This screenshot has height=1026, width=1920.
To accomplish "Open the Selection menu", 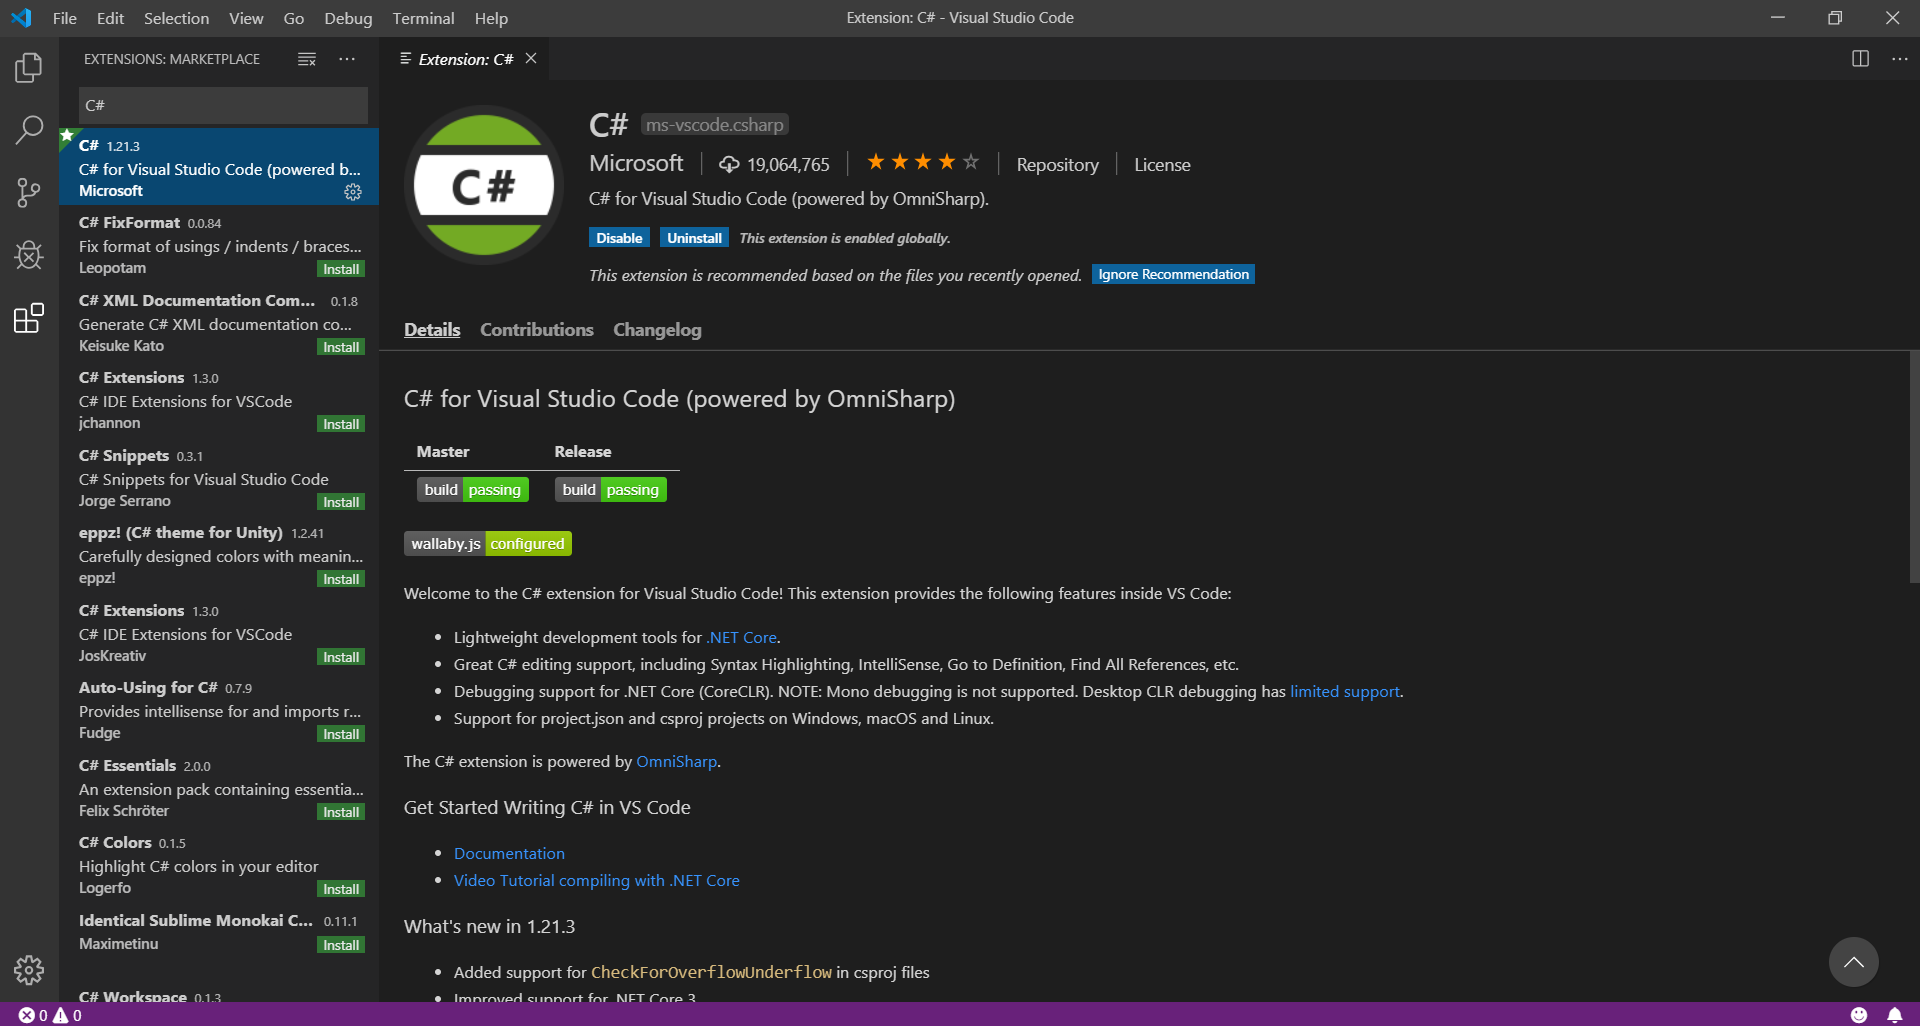I will (x=176, y=18).
